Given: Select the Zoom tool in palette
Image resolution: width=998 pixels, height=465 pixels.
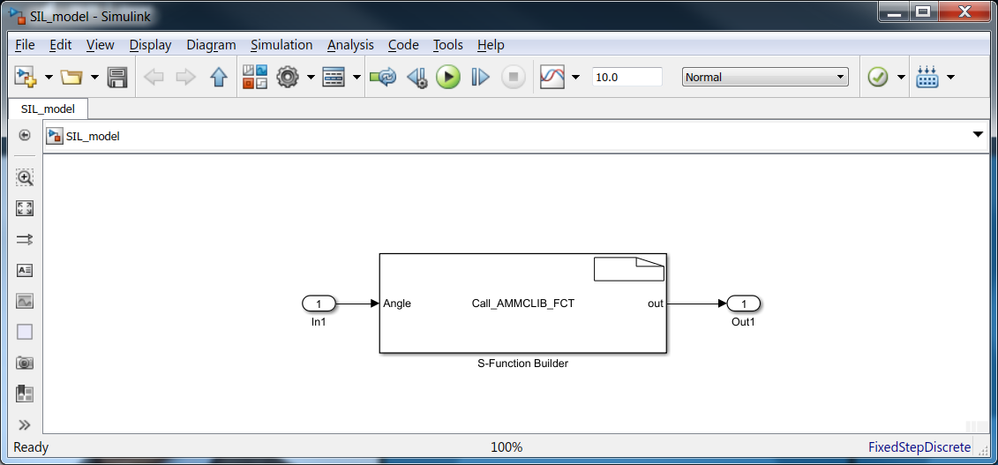Looking at the screenshot, I should (x=25, y=177).
